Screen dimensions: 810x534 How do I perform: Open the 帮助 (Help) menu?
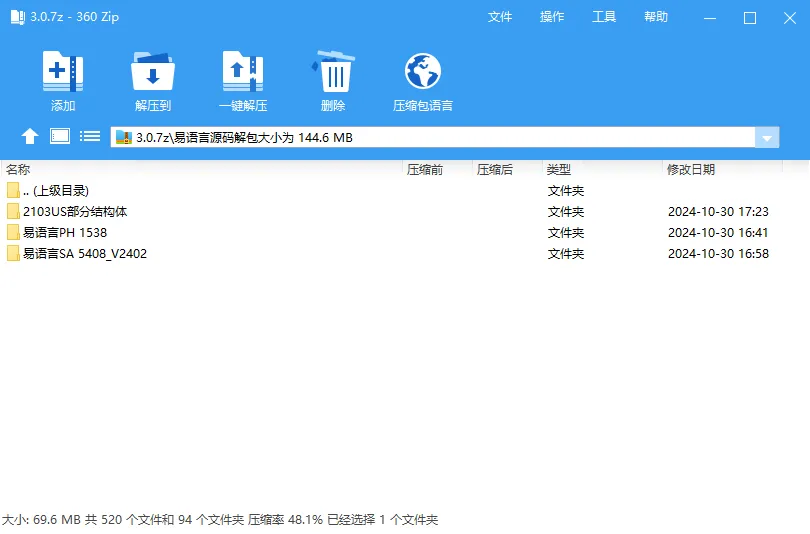(x=656, y=17)
